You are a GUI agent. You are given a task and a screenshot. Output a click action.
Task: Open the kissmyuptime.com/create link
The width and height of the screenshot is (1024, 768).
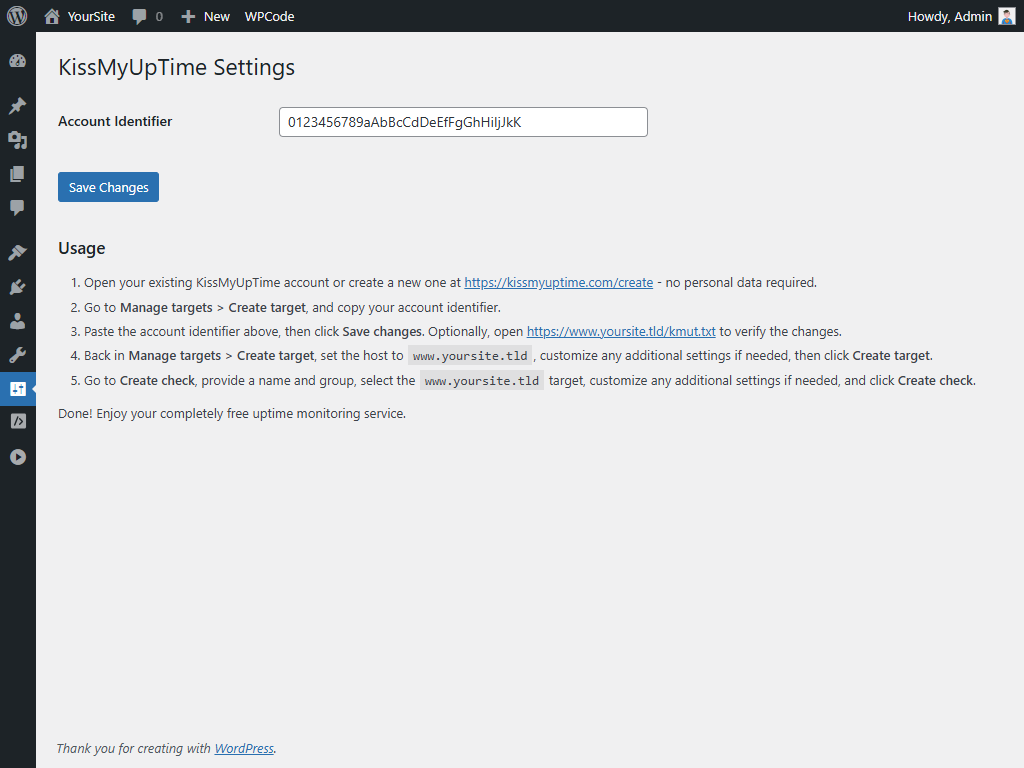(x=558, y=283)
